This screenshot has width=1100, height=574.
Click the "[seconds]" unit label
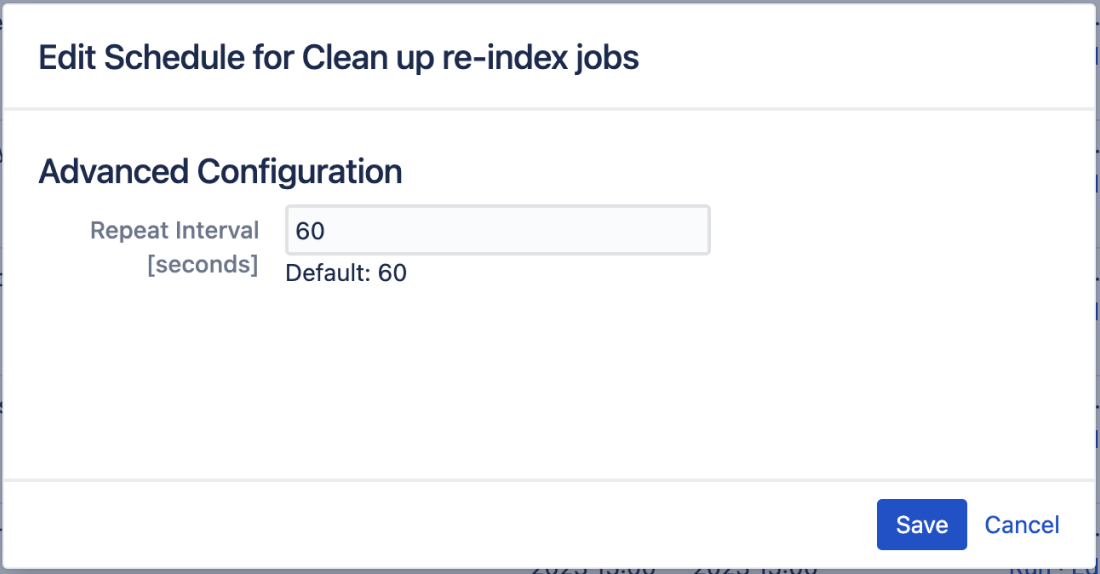click(202, 265)
